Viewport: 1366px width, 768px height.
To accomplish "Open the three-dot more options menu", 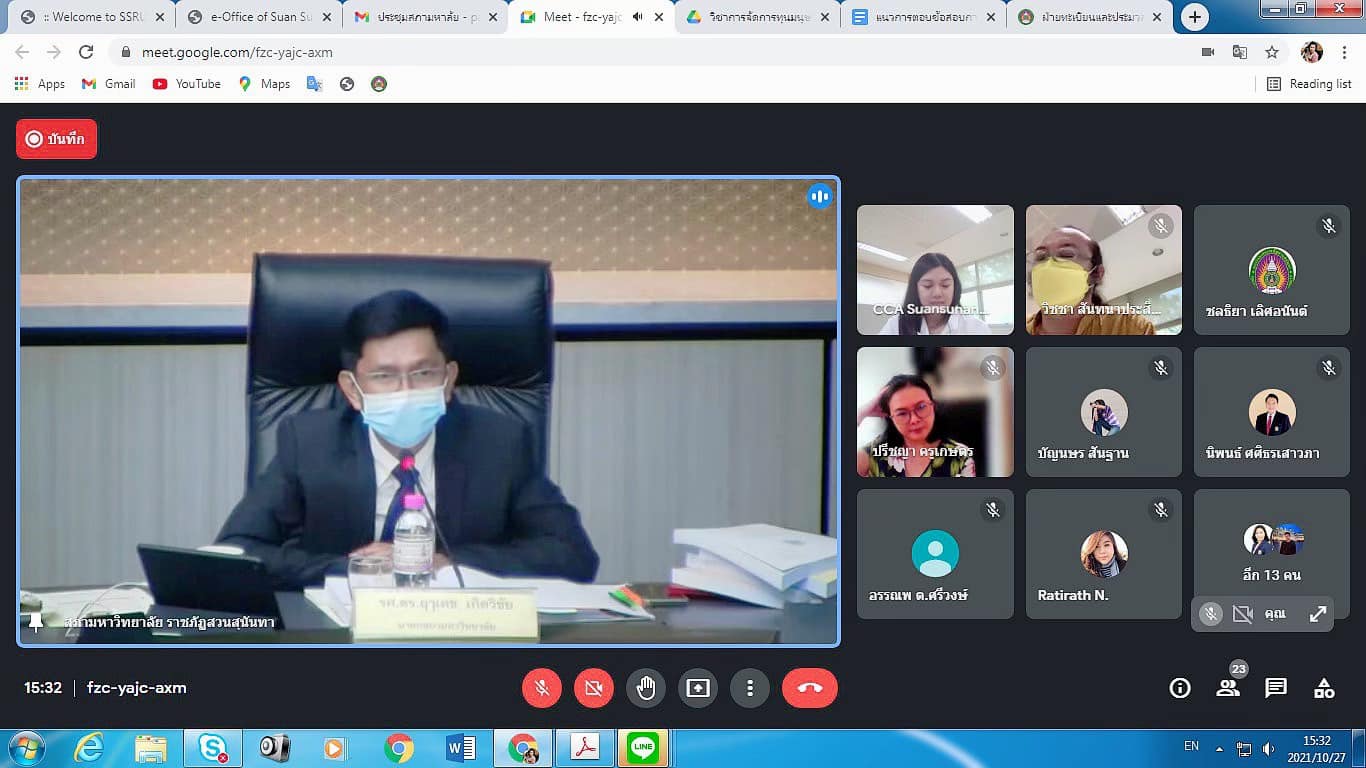I will [x=749, y=688].
